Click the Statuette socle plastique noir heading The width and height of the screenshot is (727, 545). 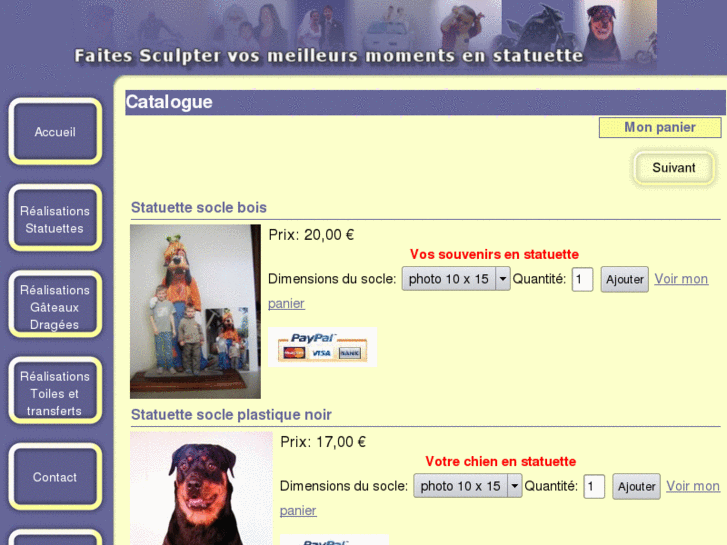231,414
